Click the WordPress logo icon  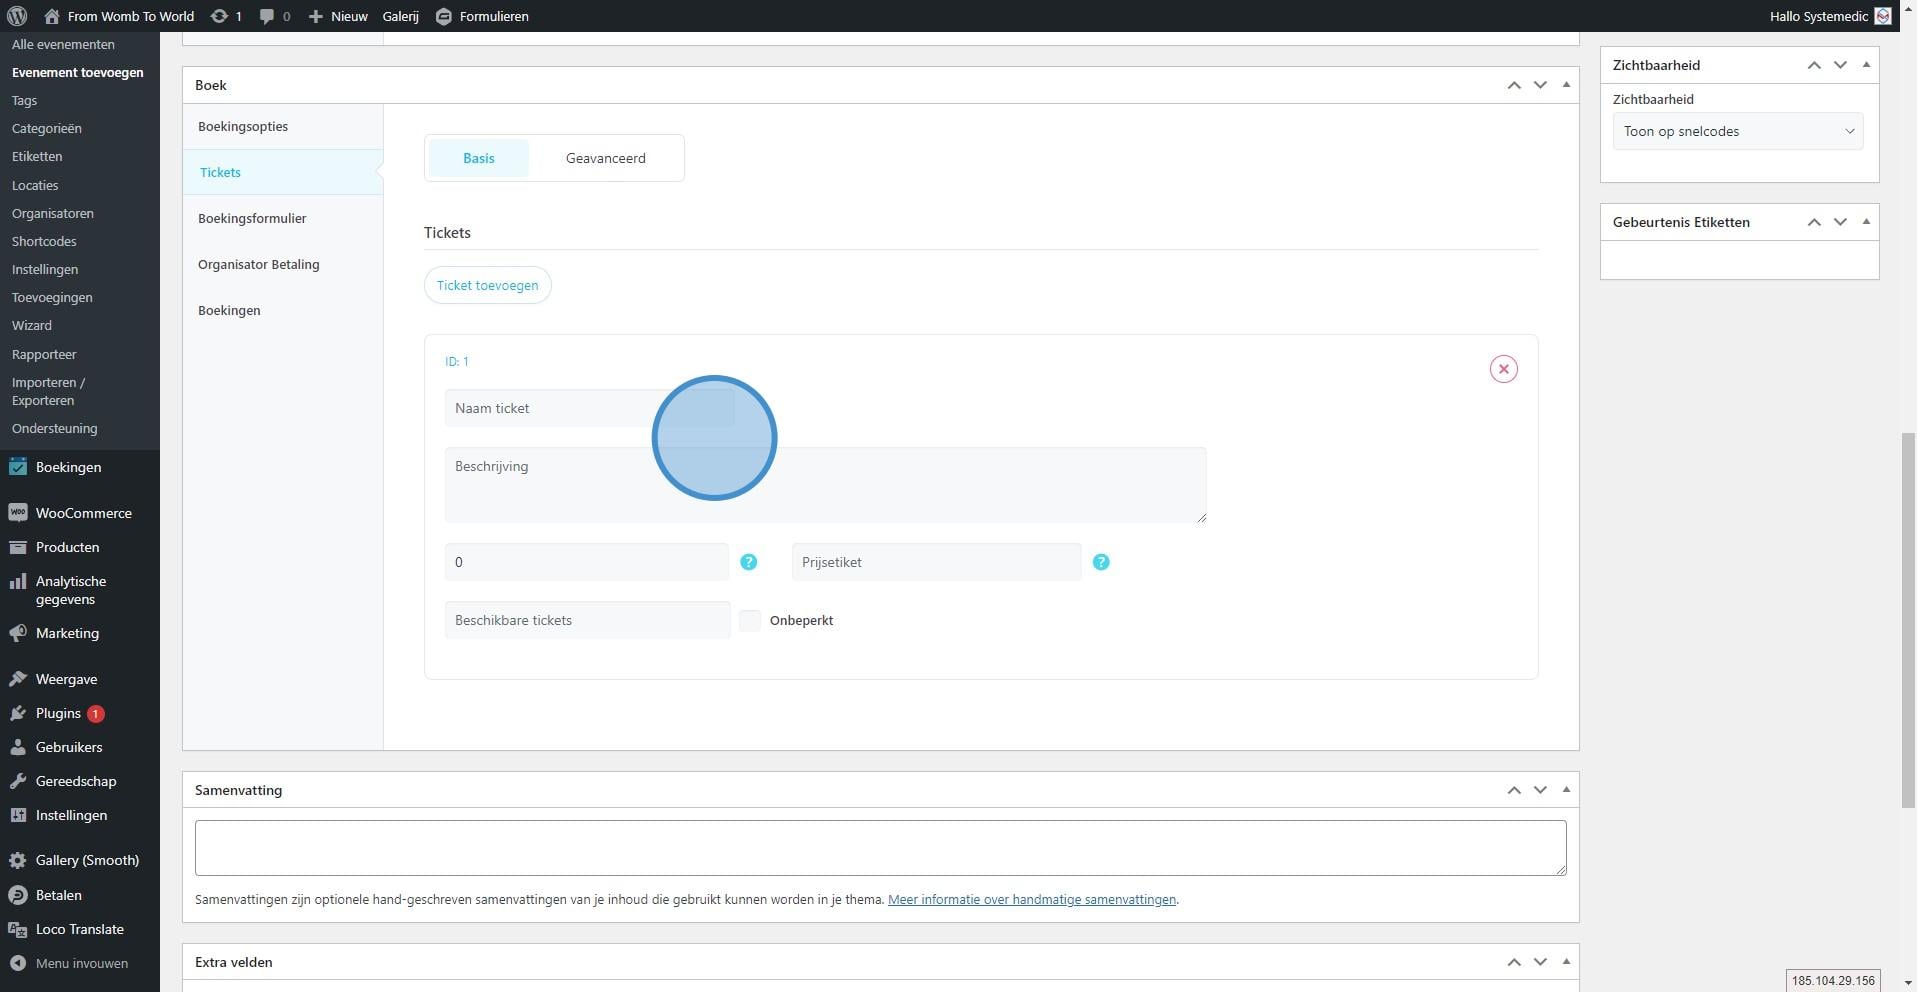(16, 16)
